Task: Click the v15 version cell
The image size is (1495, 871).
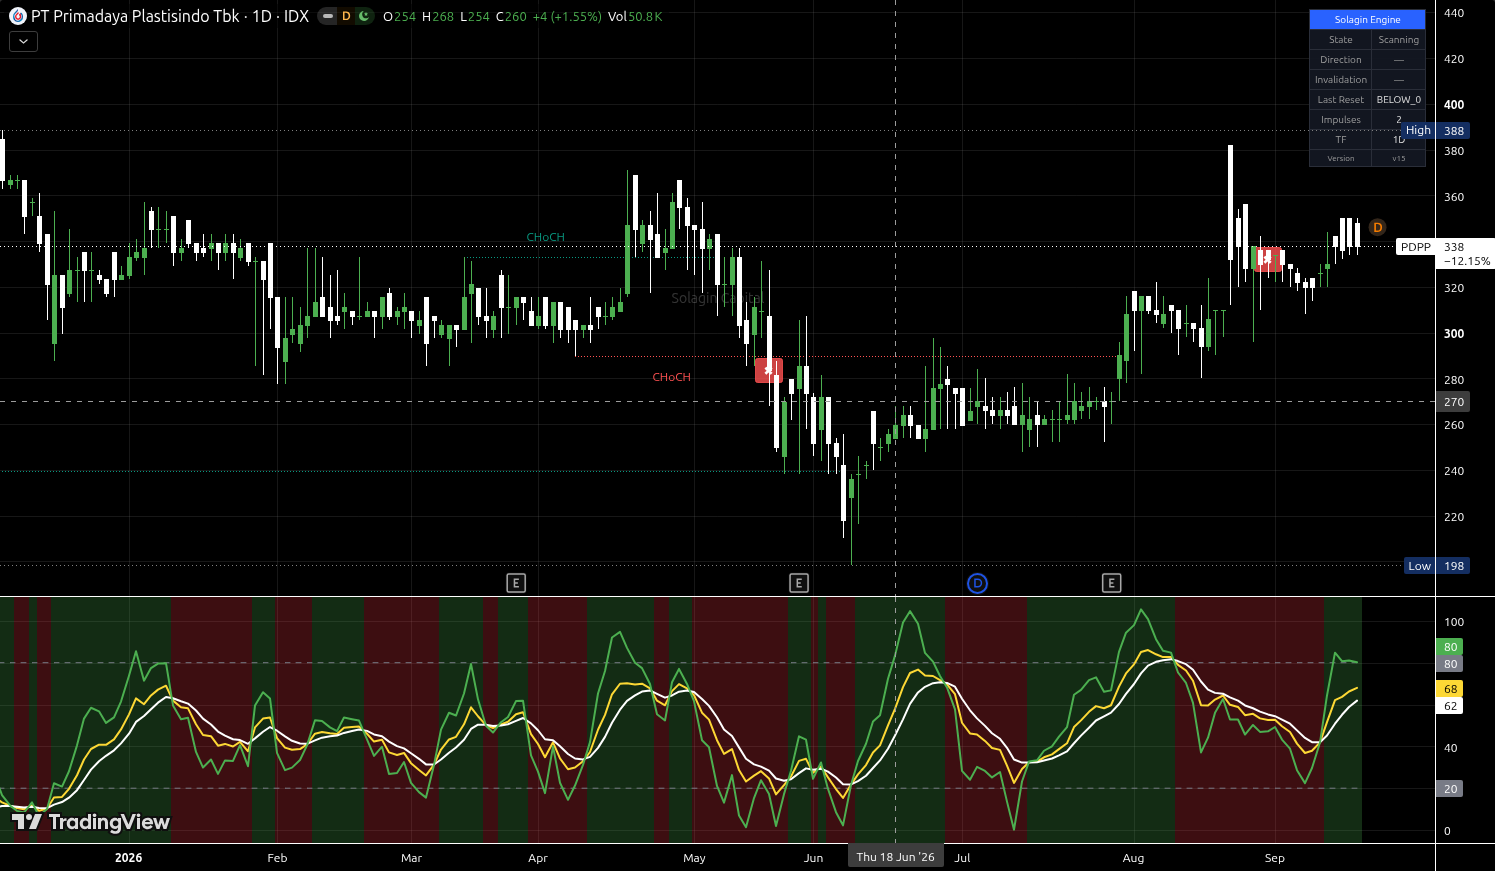Action: 1398,159
